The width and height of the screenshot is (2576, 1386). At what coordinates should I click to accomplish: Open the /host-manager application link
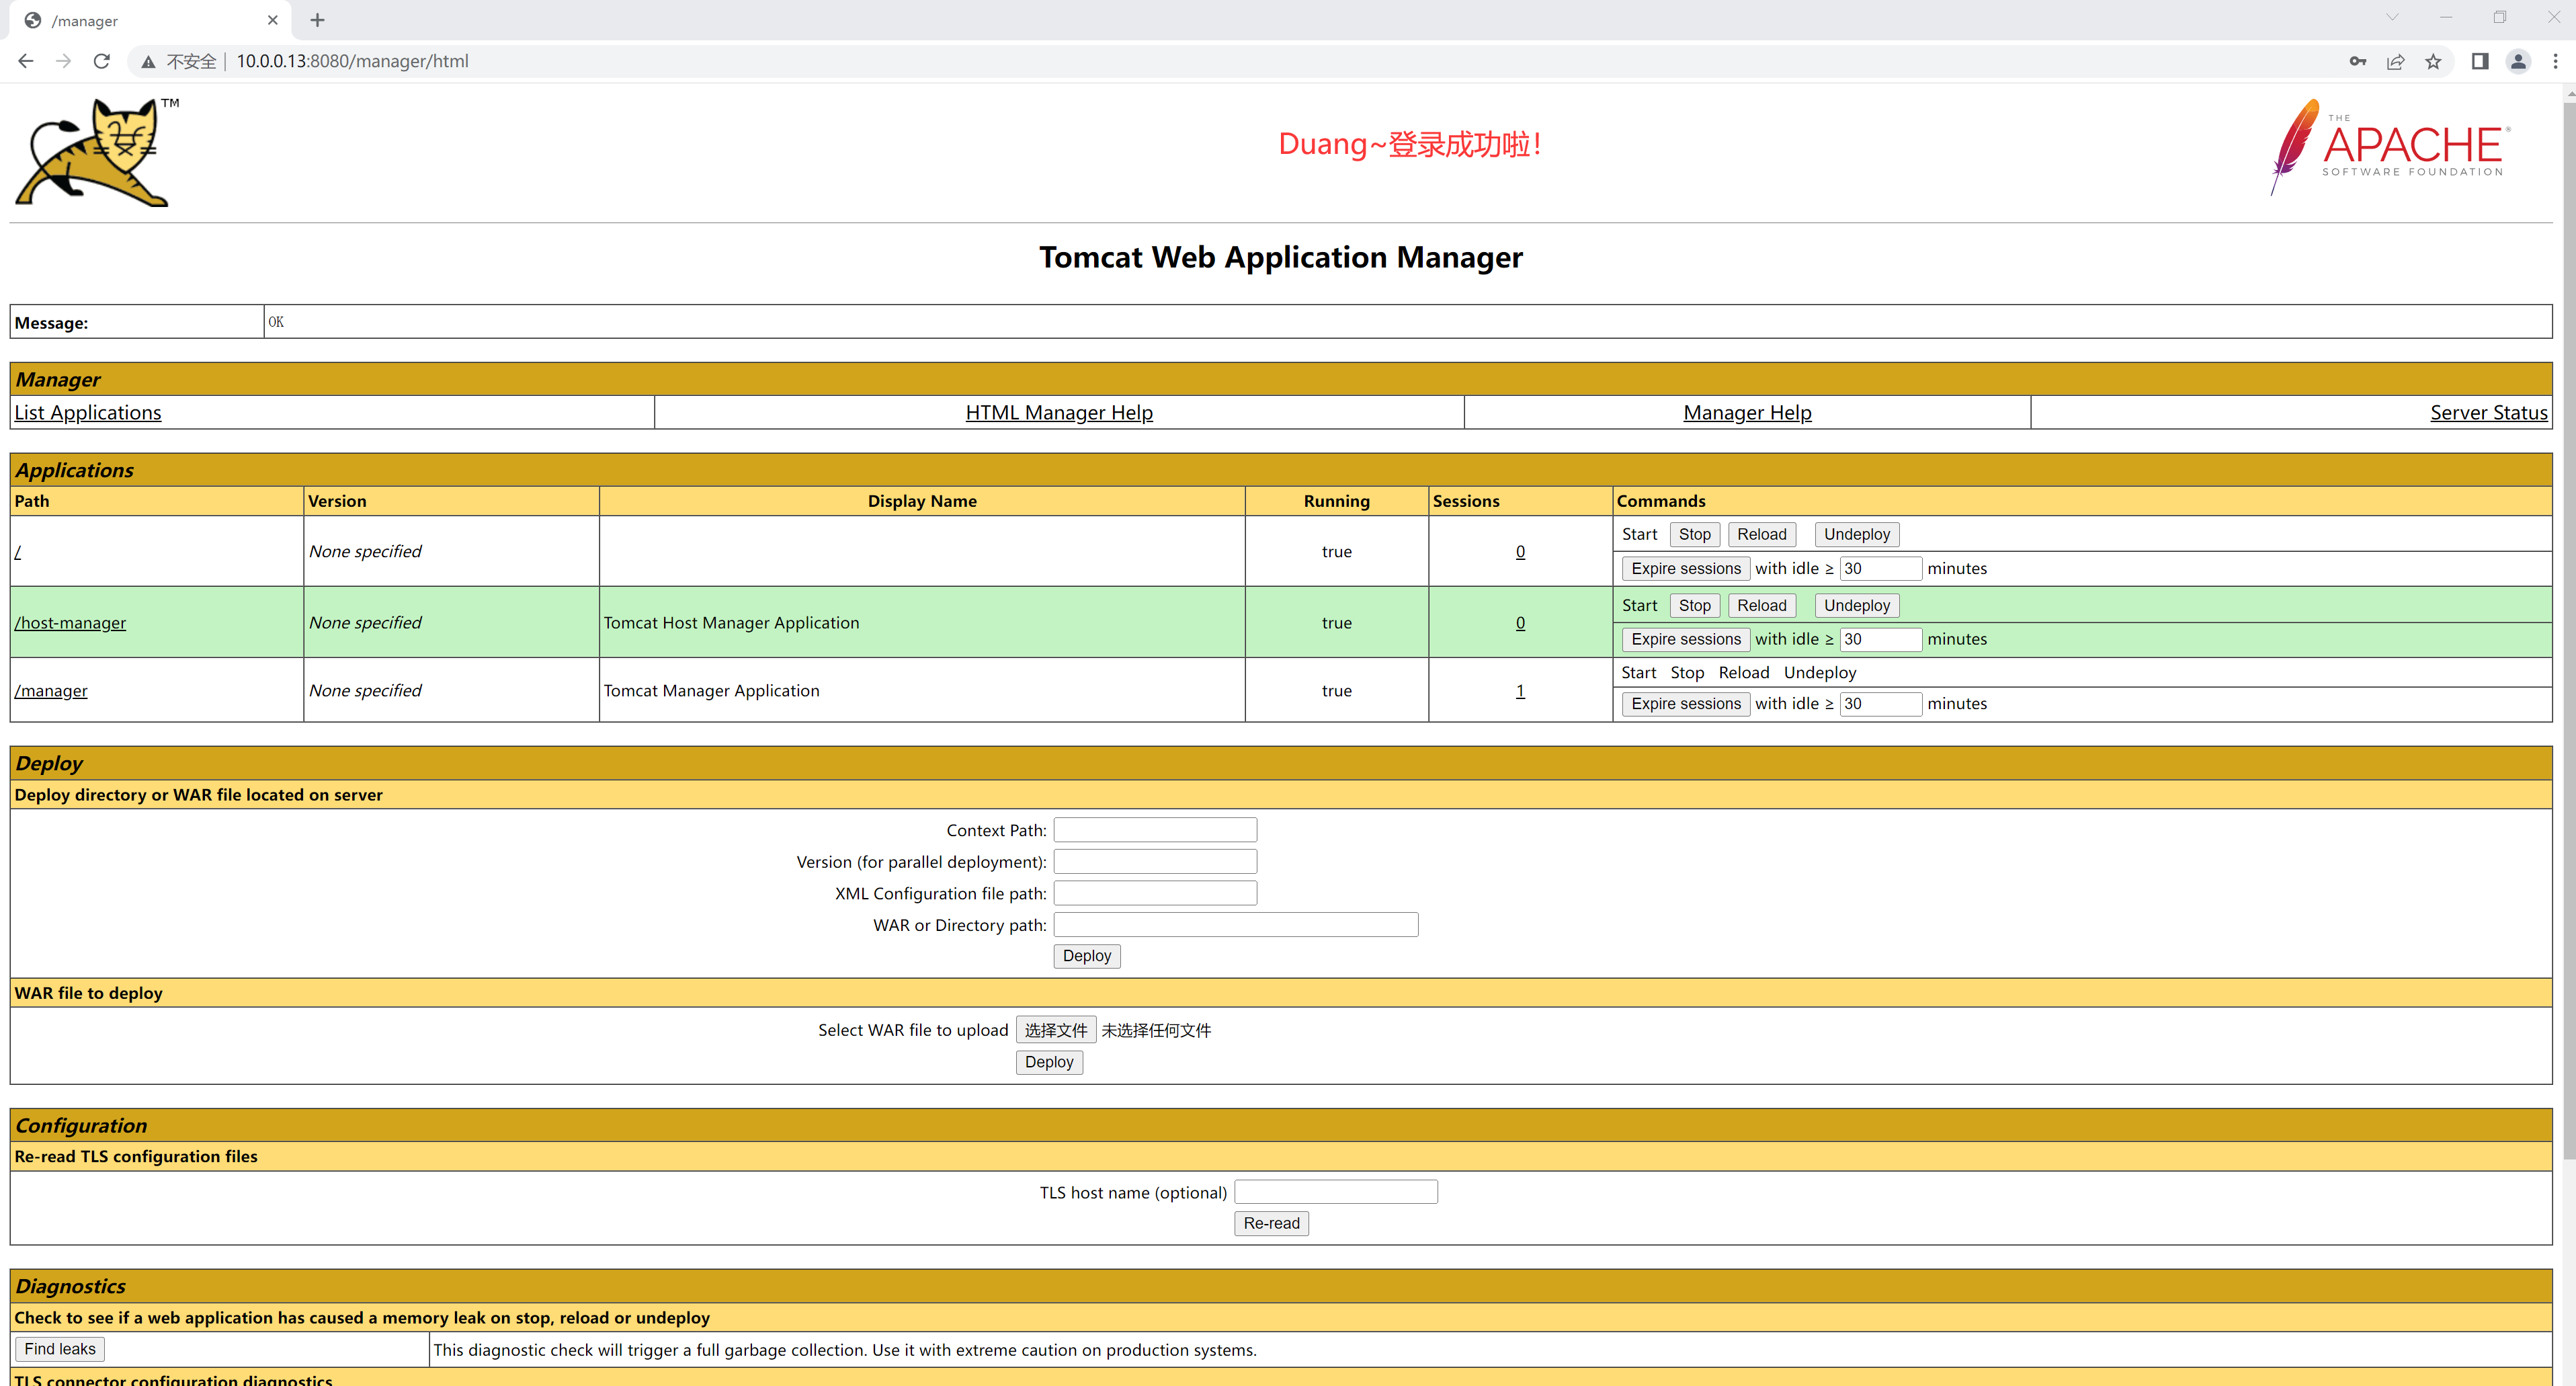70,623
